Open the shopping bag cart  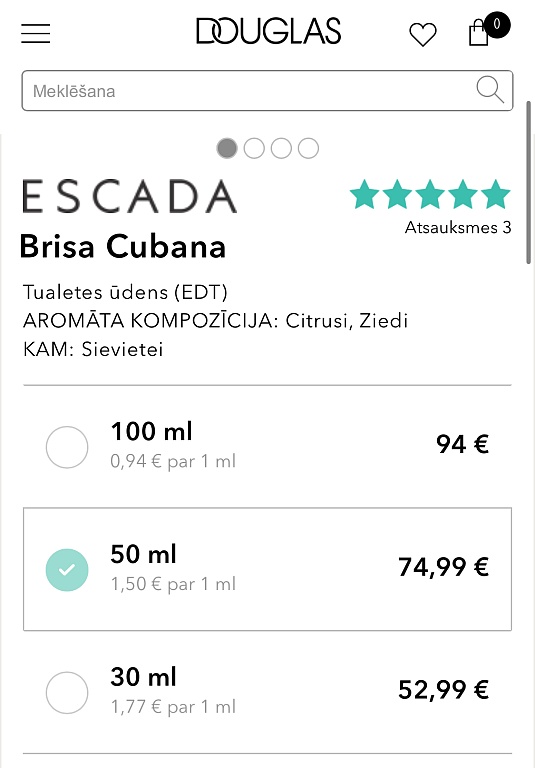pos(479,33)
